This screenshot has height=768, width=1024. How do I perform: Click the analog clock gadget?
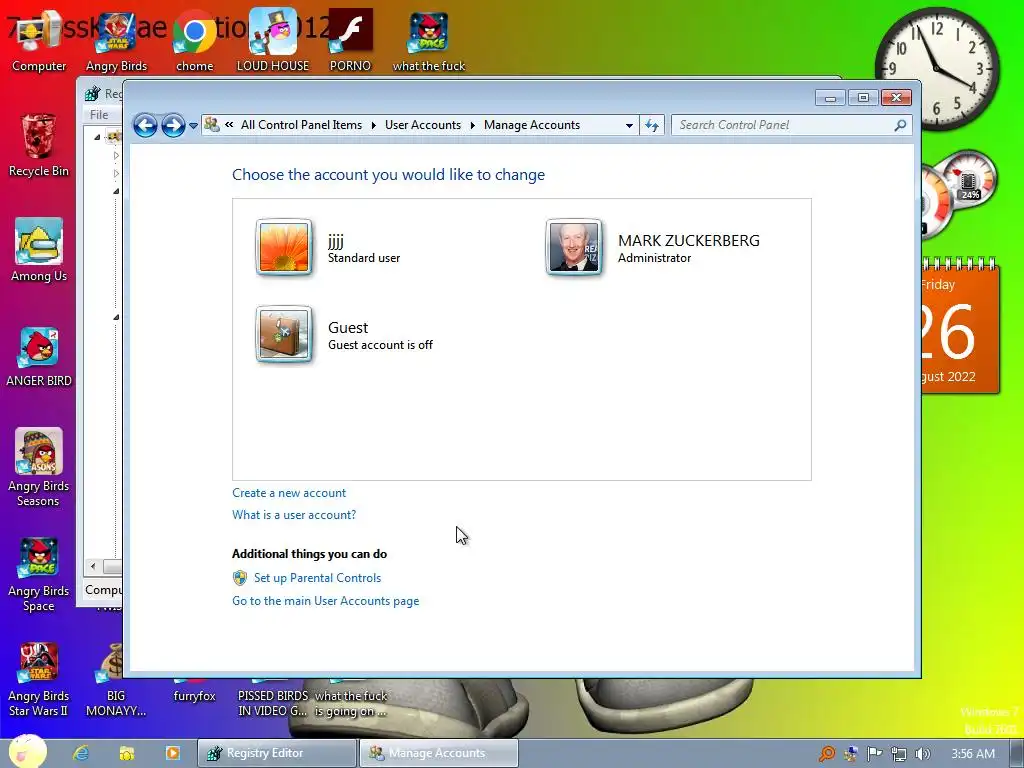937,67
